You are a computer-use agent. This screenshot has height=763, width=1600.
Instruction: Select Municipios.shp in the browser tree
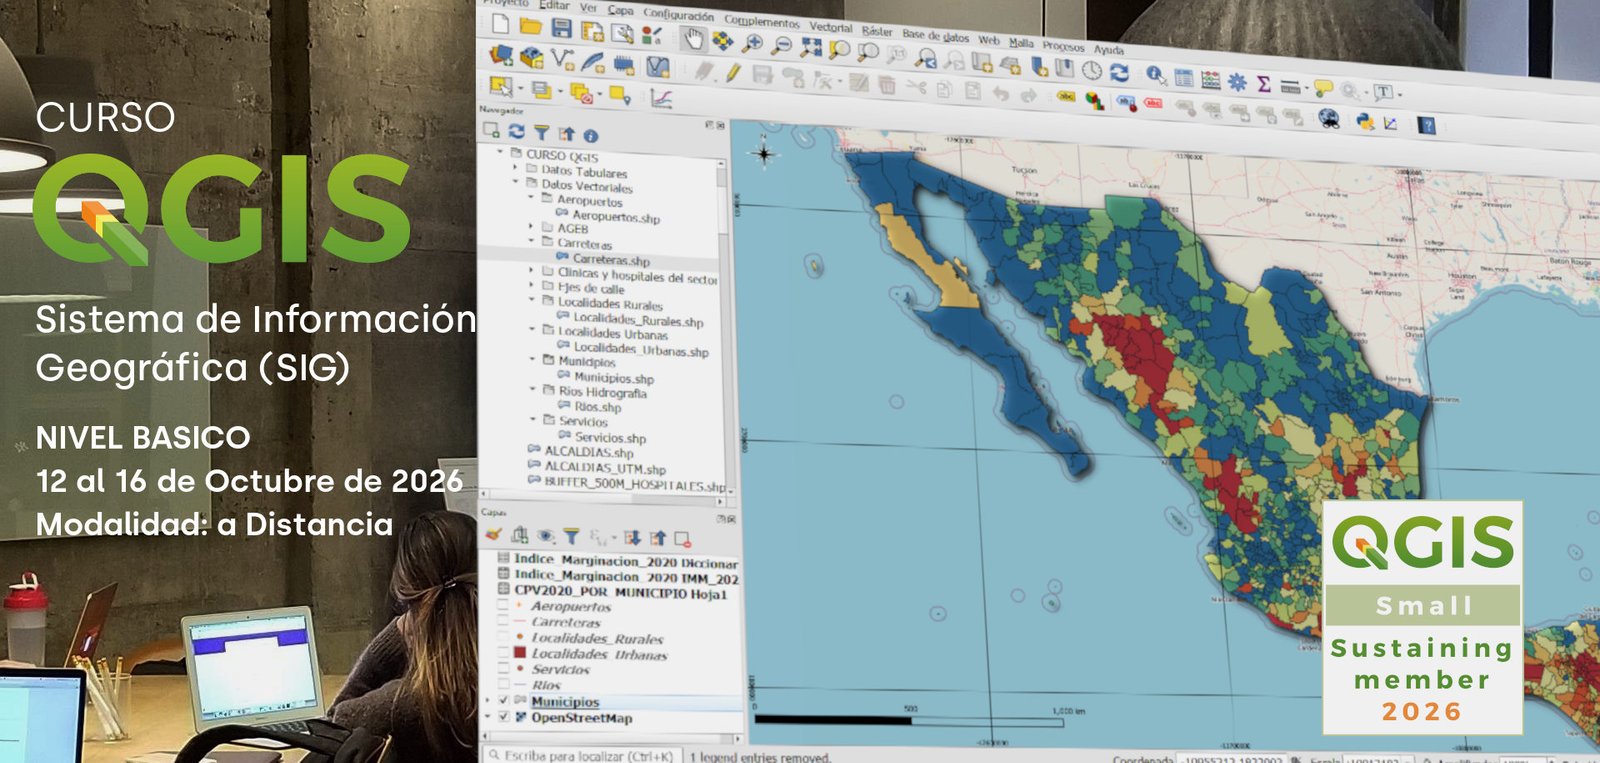pyautogui.click(x=614, y=378)
